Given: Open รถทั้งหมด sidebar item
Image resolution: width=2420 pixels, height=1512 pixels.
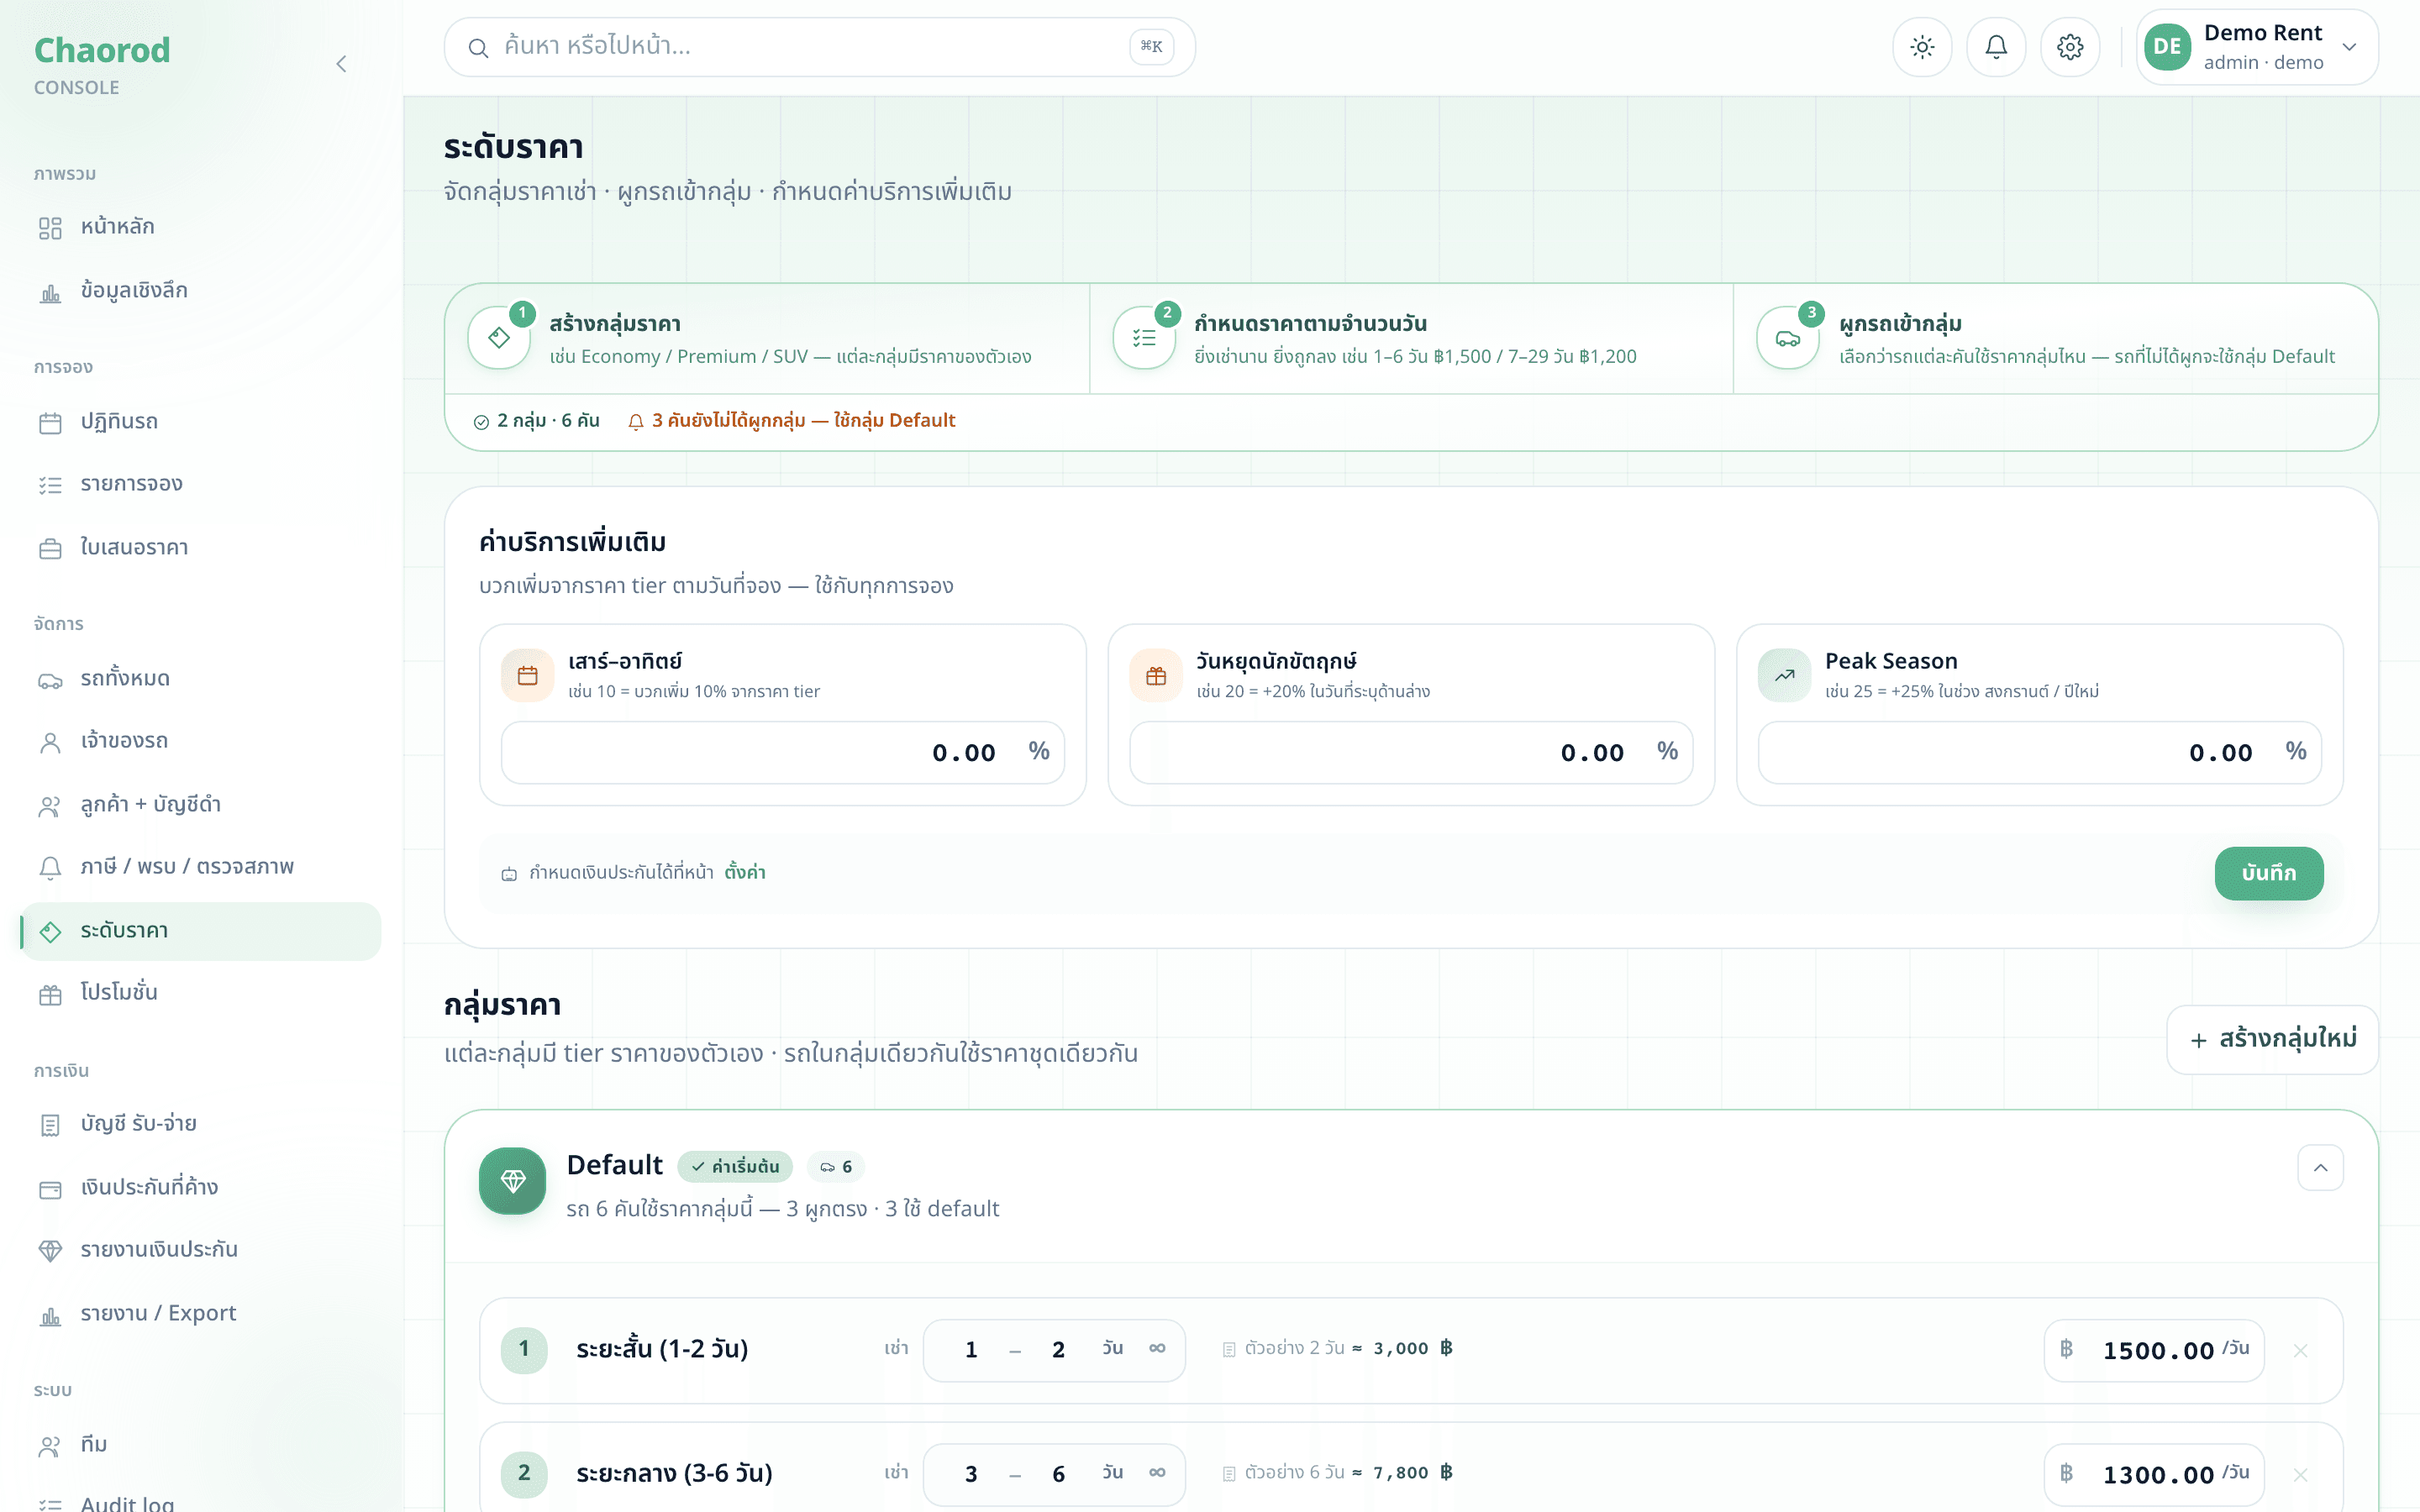Looking at the screenshot, I should 200,679.
